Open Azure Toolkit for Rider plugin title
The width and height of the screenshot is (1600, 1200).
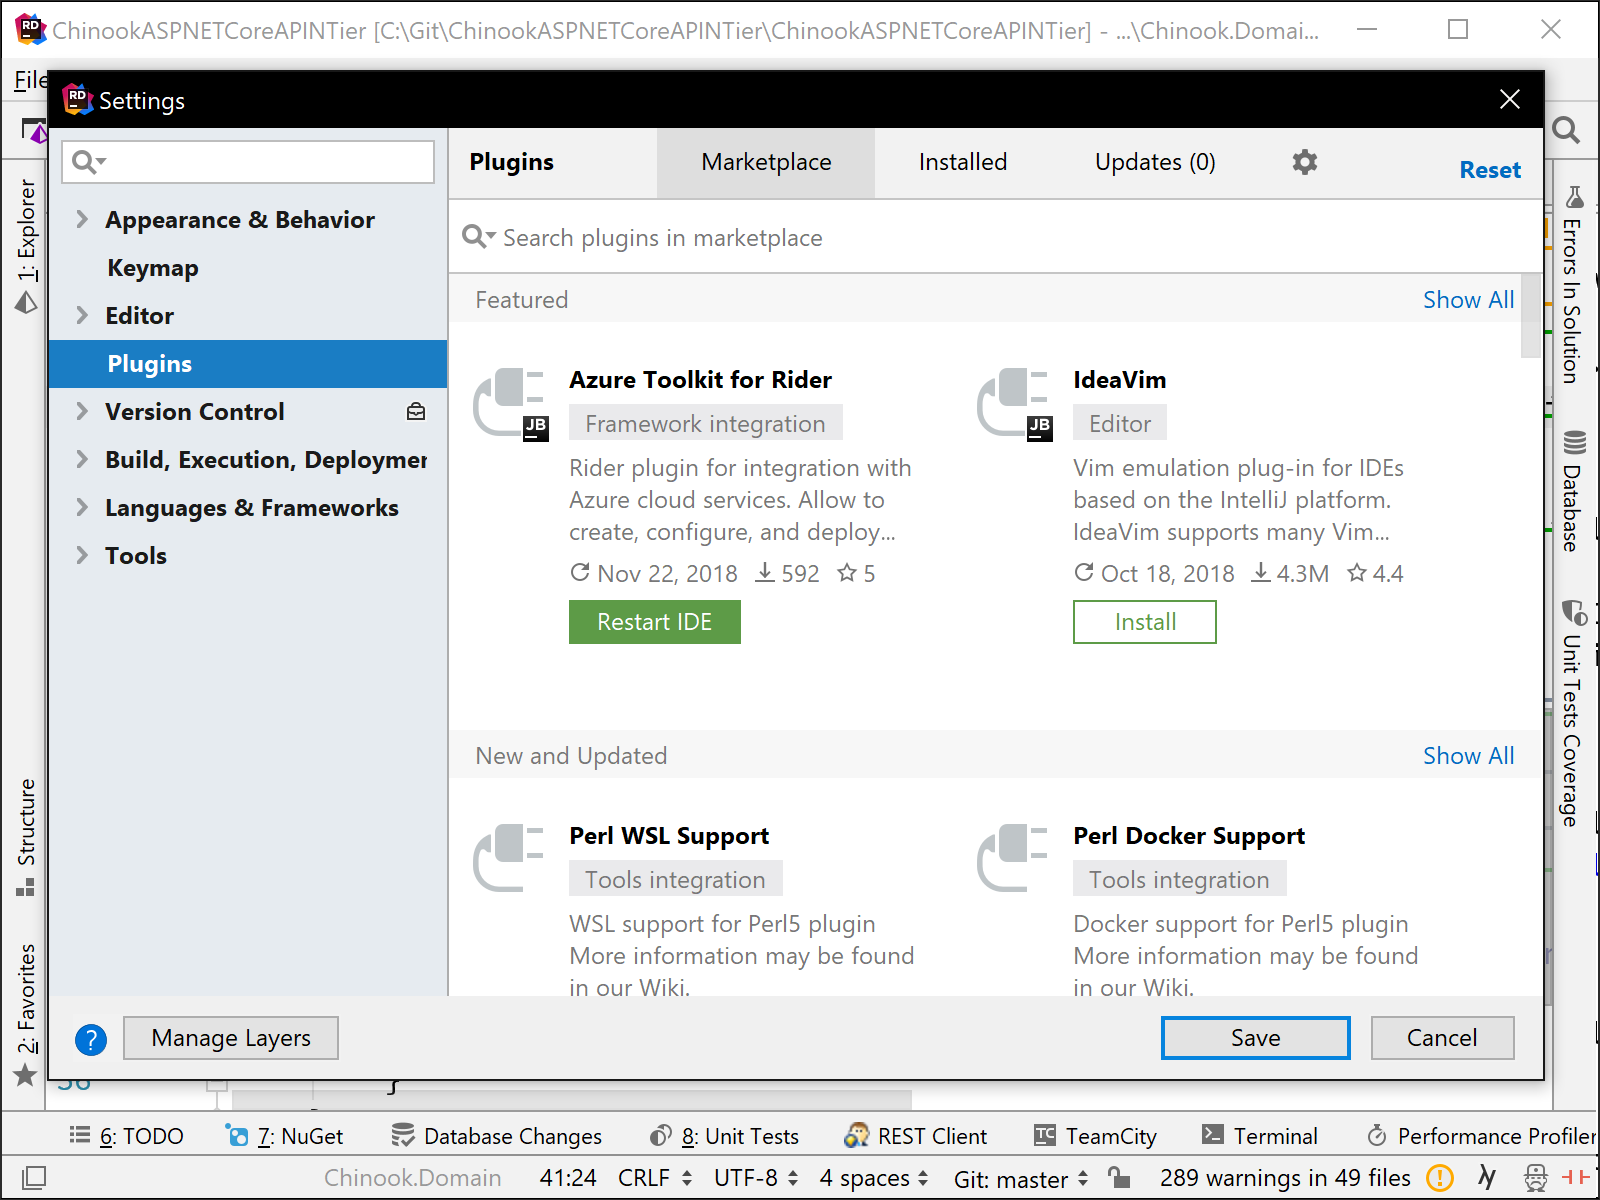click(x=700, y=380)
